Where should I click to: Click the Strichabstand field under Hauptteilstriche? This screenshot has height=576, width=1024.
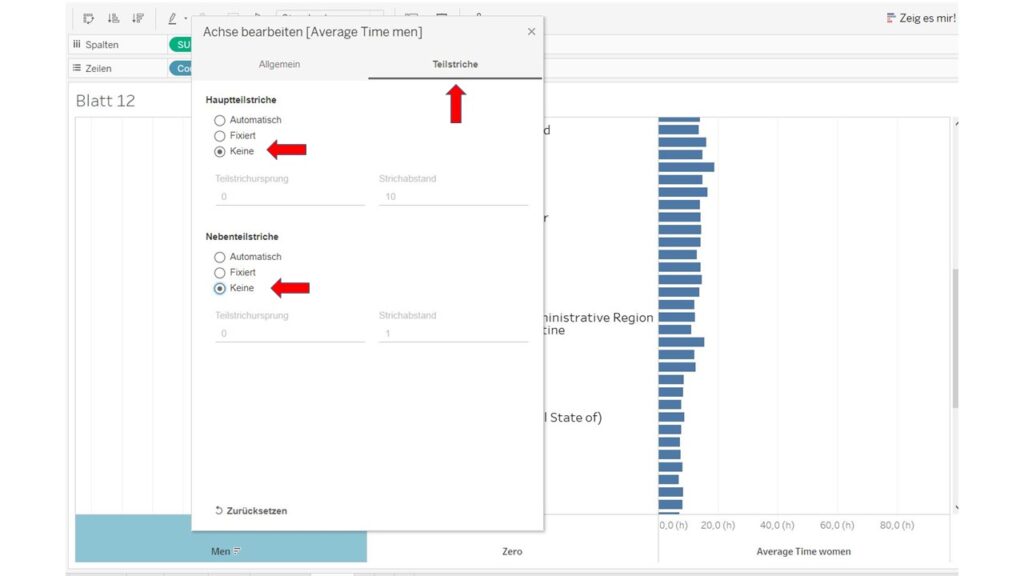(453, 197)
